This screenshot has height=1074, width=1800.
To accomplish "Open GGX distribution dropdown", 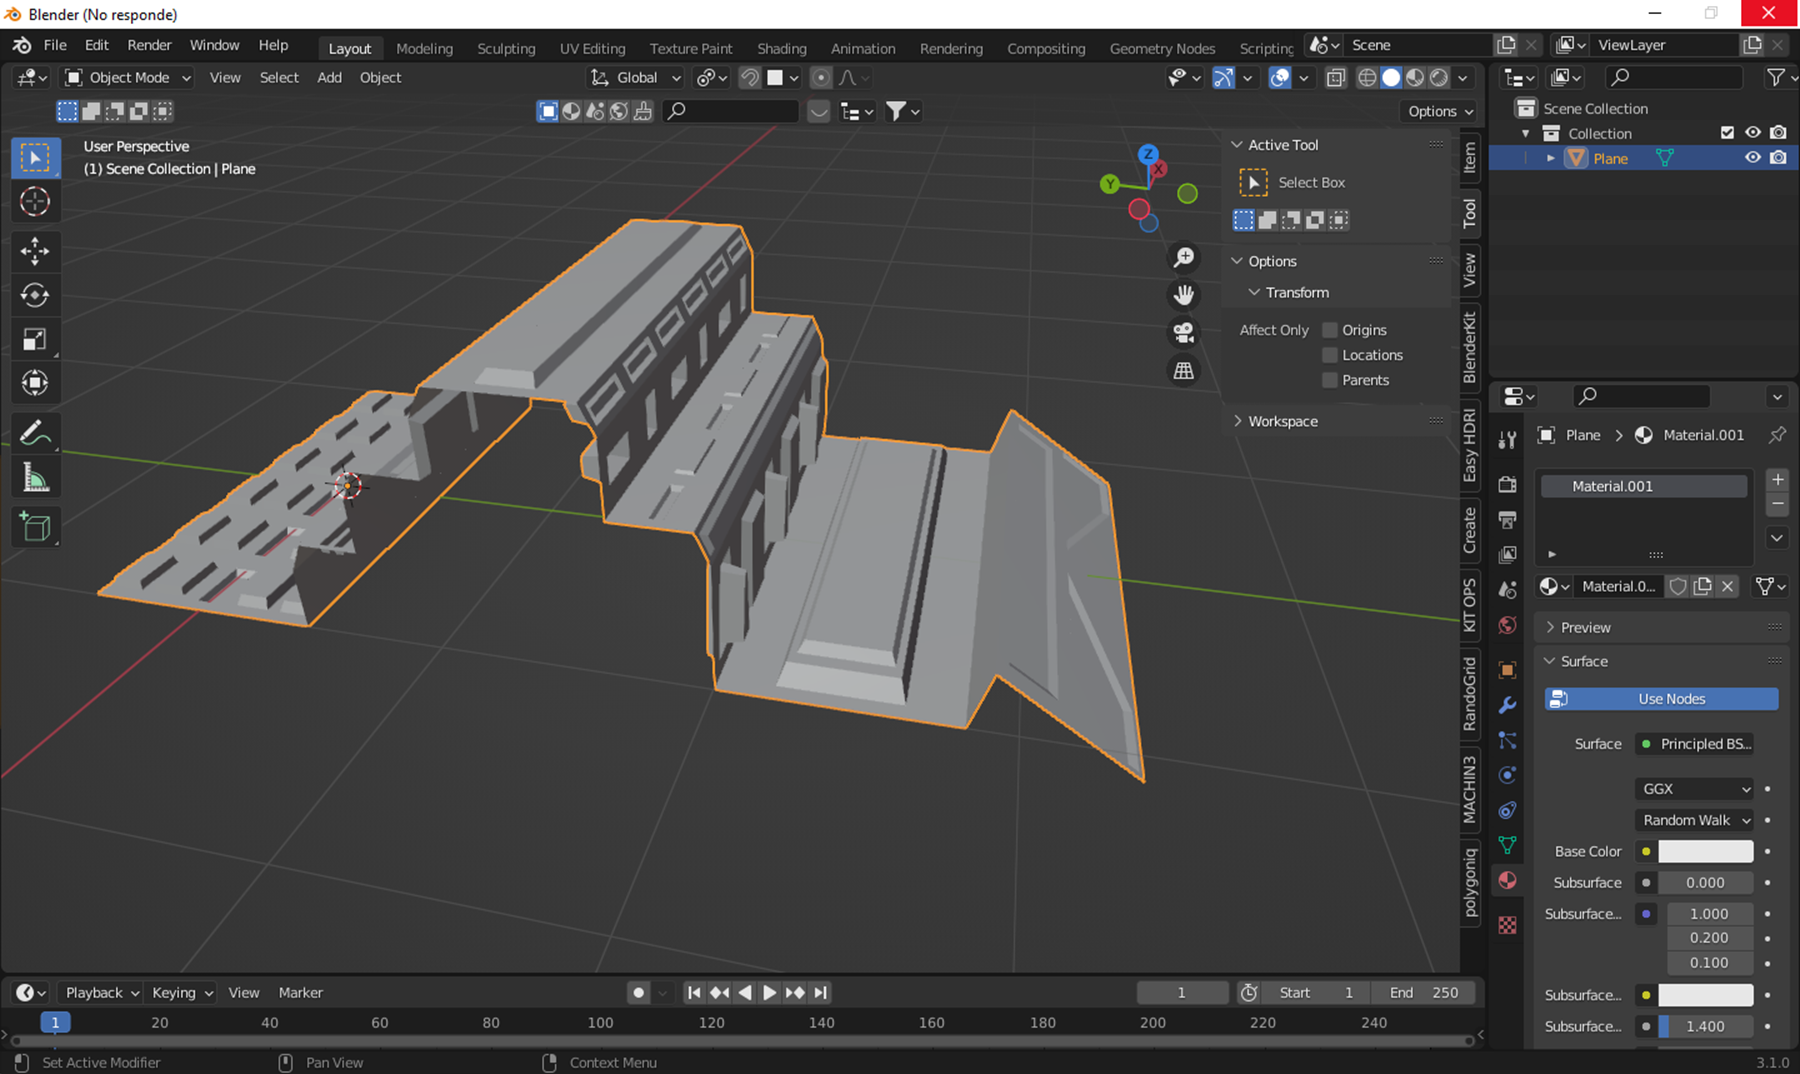I will [x=1695, y=789].
